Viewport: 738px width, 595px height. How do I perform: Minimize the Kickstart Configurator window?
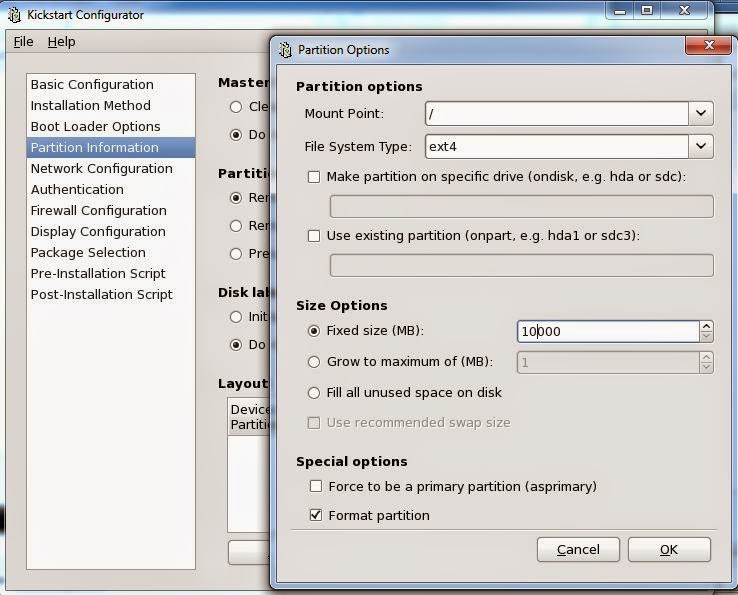click(x=620, y=10)
